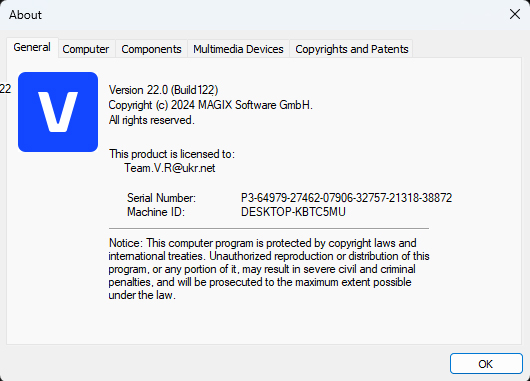Image resolution: width=530 pixels, height=381 pixels.
Task: Click the Serial Number label
Action: point(161,198)
